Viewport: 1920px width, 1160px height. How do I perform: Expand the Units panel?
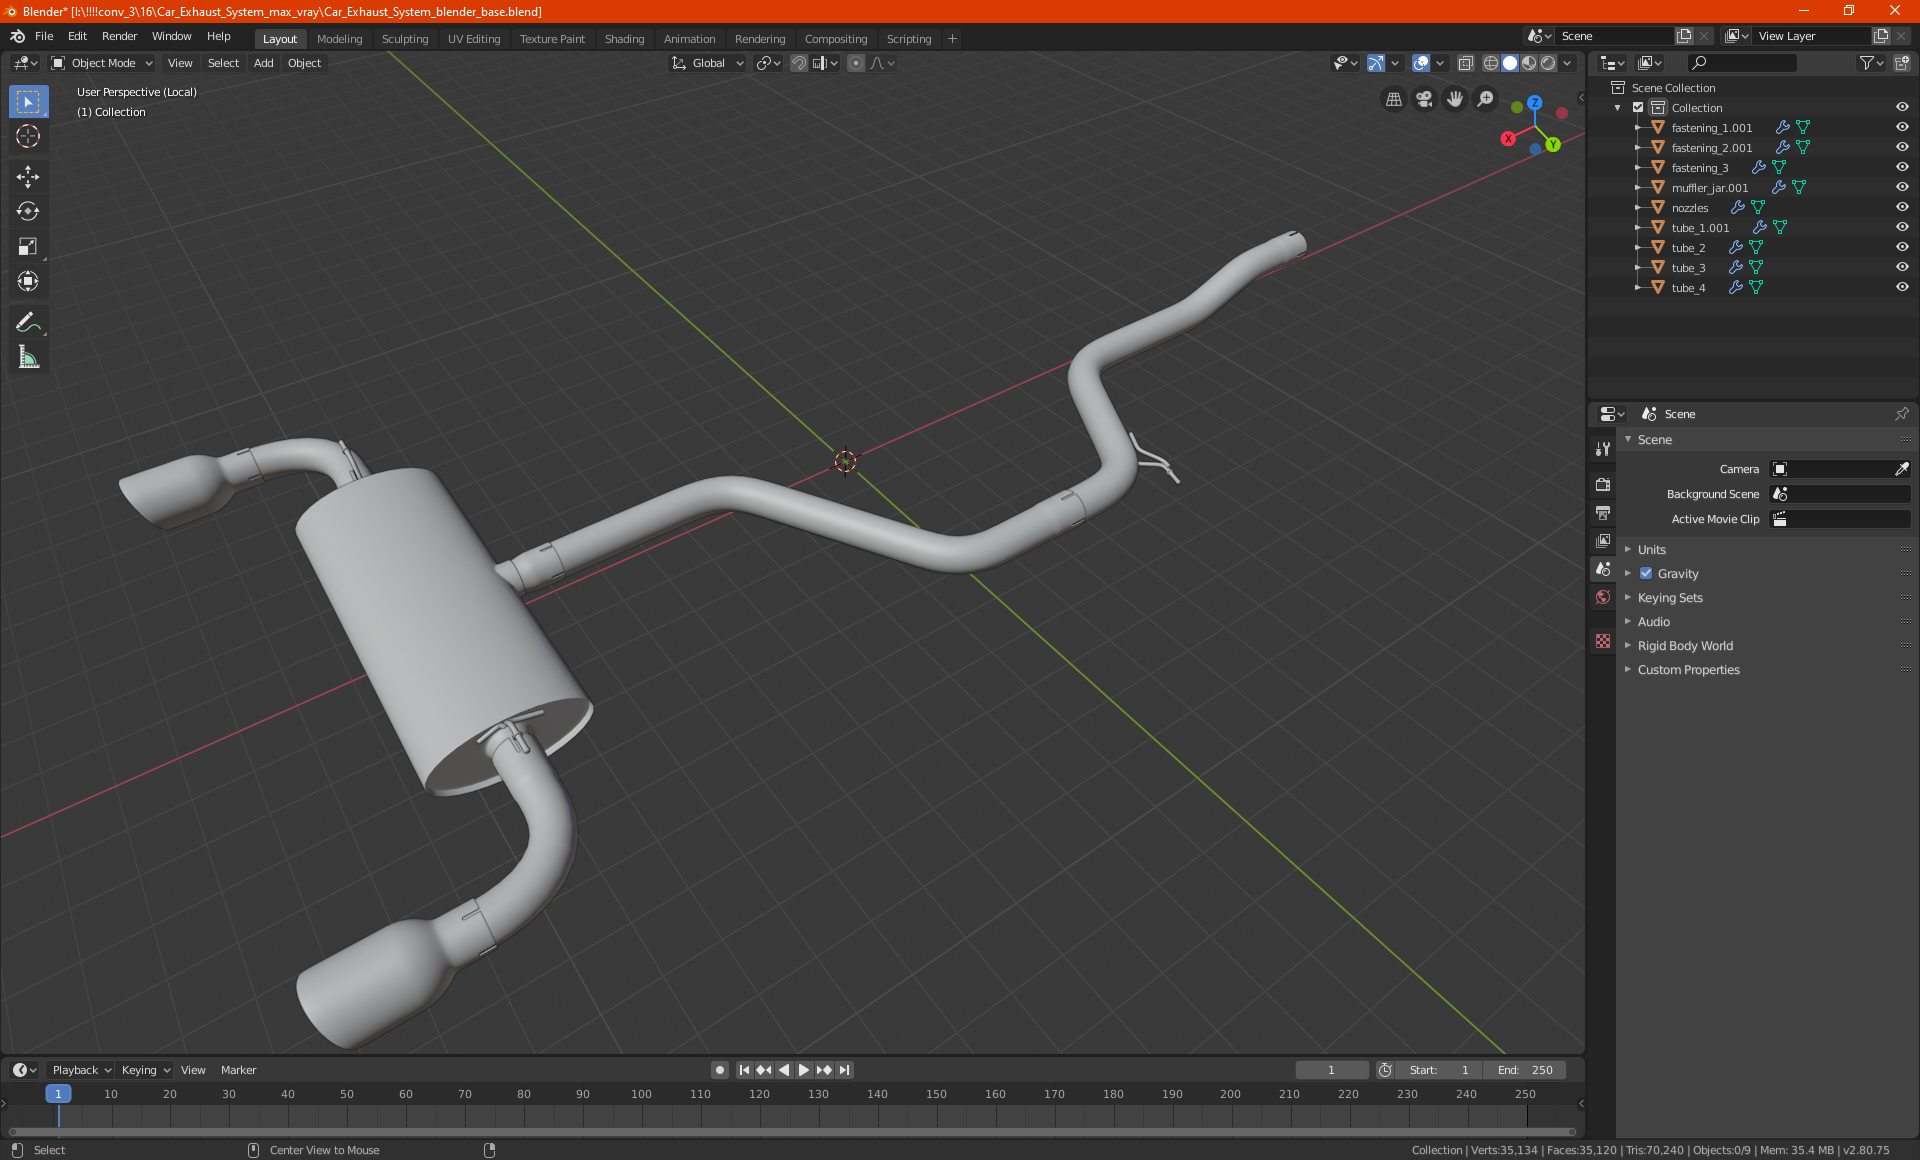pos(1651,550)
